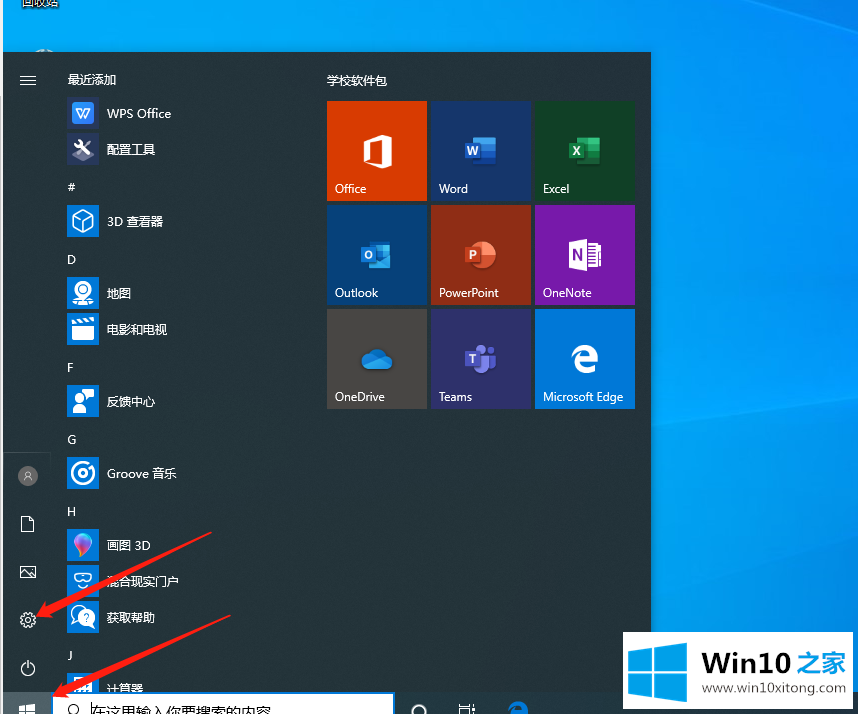Click the Office tile

377,151
